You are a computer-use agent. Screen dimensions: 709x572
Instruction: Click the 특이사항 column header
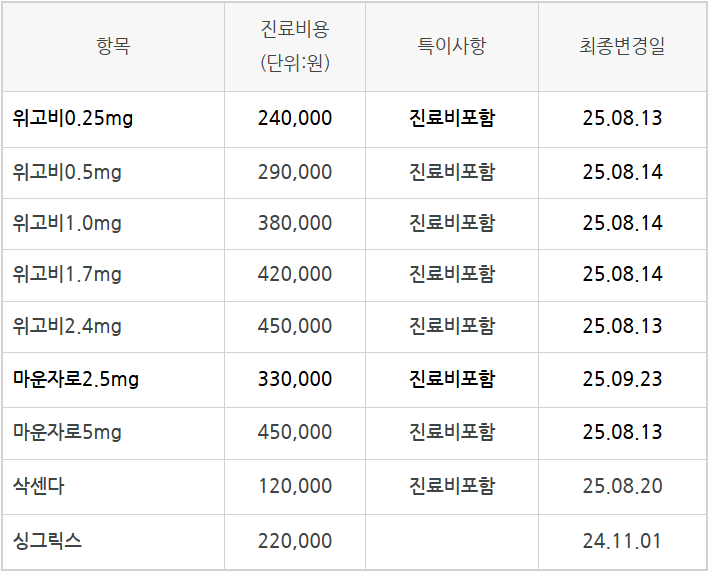451,46
